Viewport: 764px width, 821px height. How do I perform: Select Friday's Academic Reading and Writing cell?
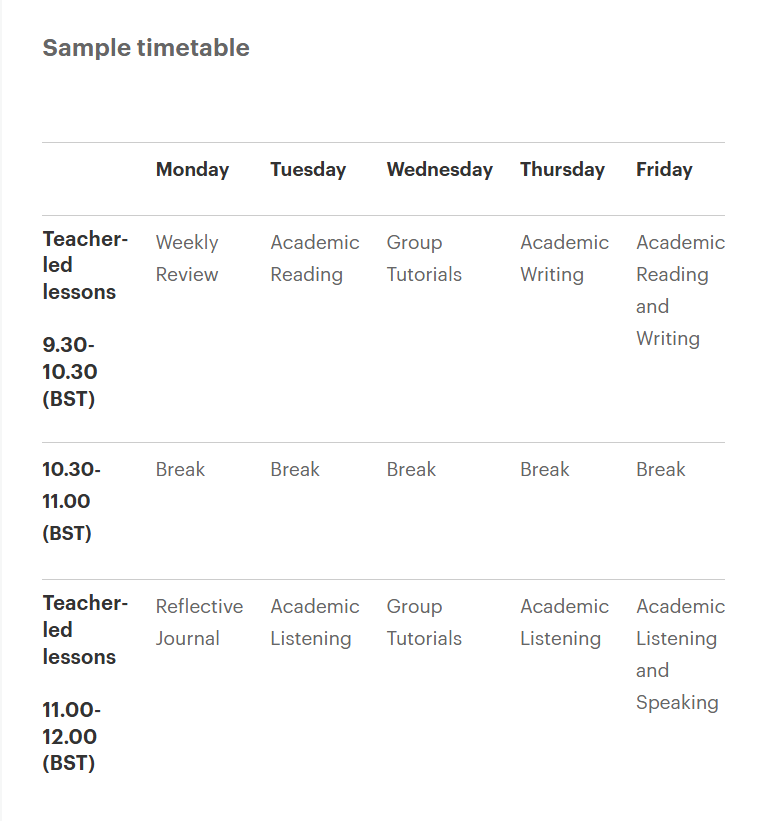tap(680, 290)
